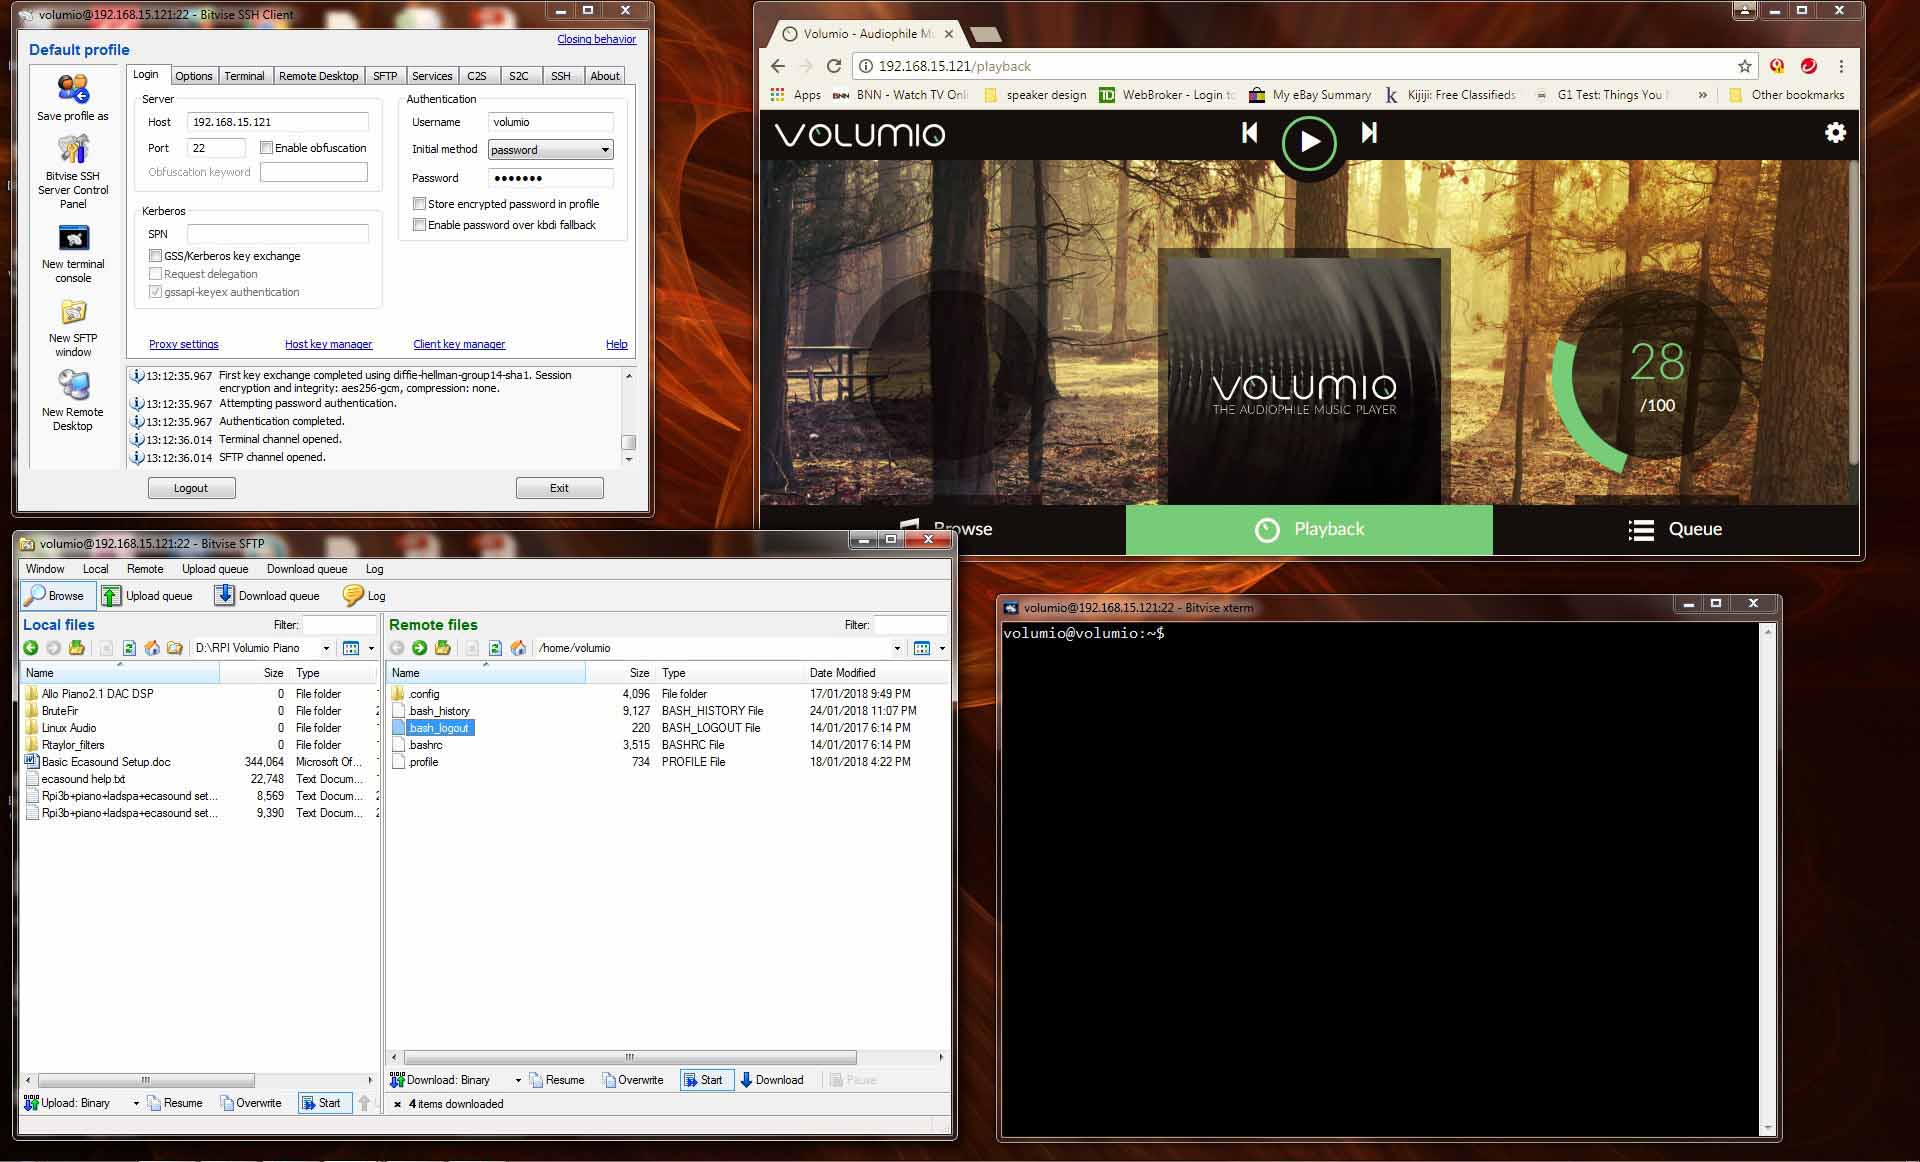Click Chrome back arrow
Viewport: 1920px width, 1162px height.
point(778,66)
